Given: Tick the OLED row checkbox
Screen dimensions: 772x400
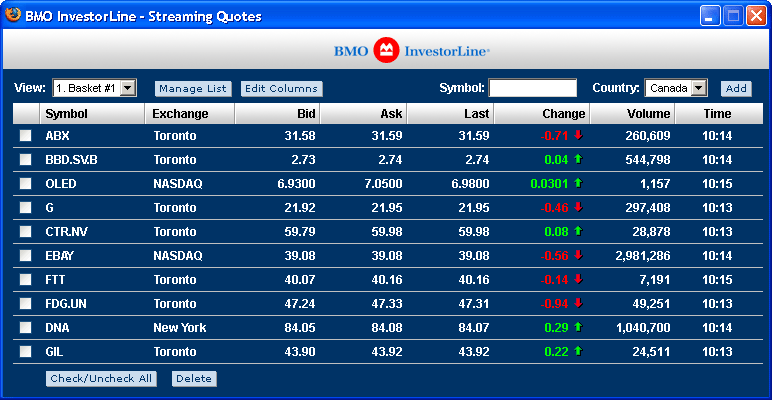Looking at the screenshot, I should coord(26,184).
